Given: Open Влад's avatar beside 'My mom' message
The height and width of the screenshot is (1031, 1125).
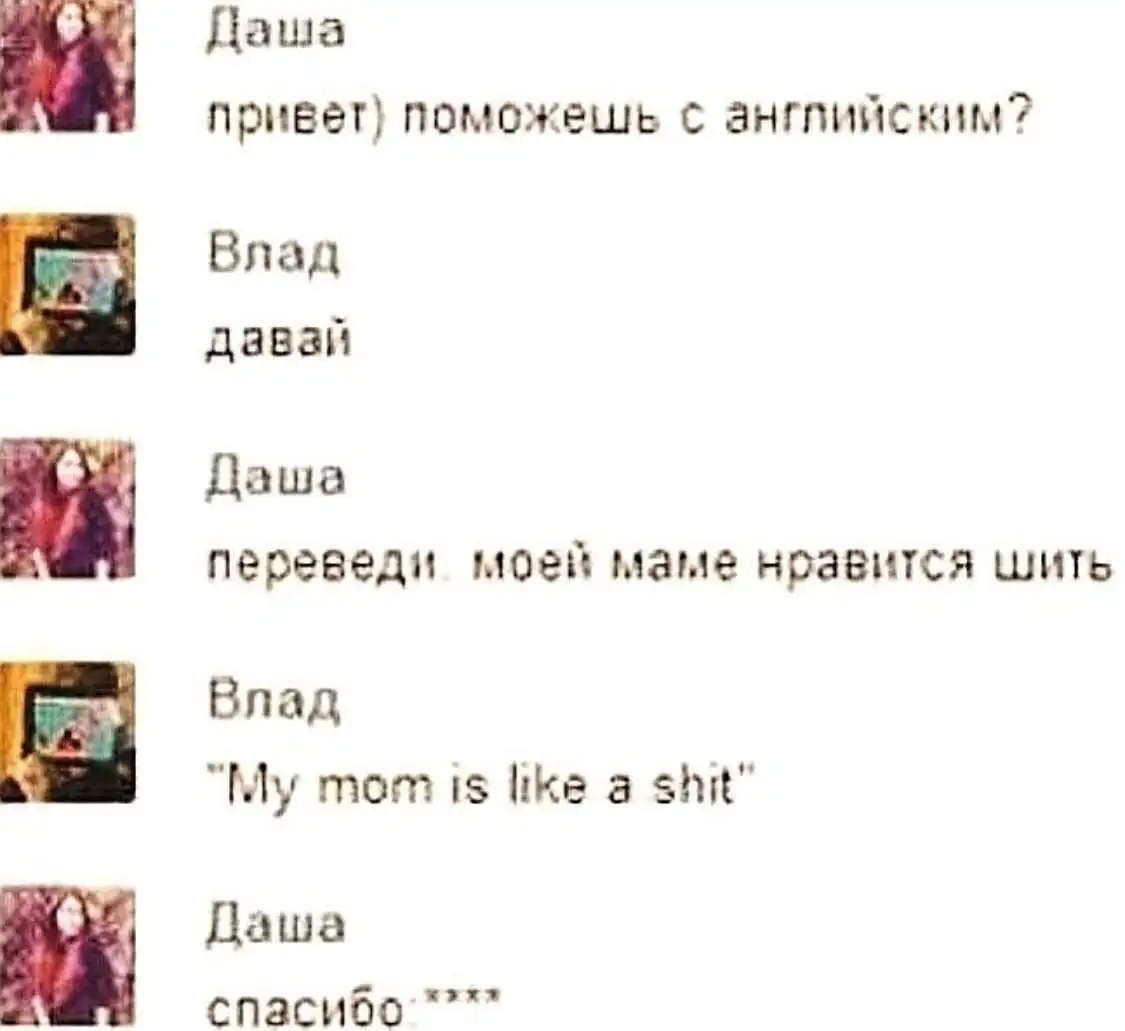Looking at the screenshot, I should click(x=67, y=733).
